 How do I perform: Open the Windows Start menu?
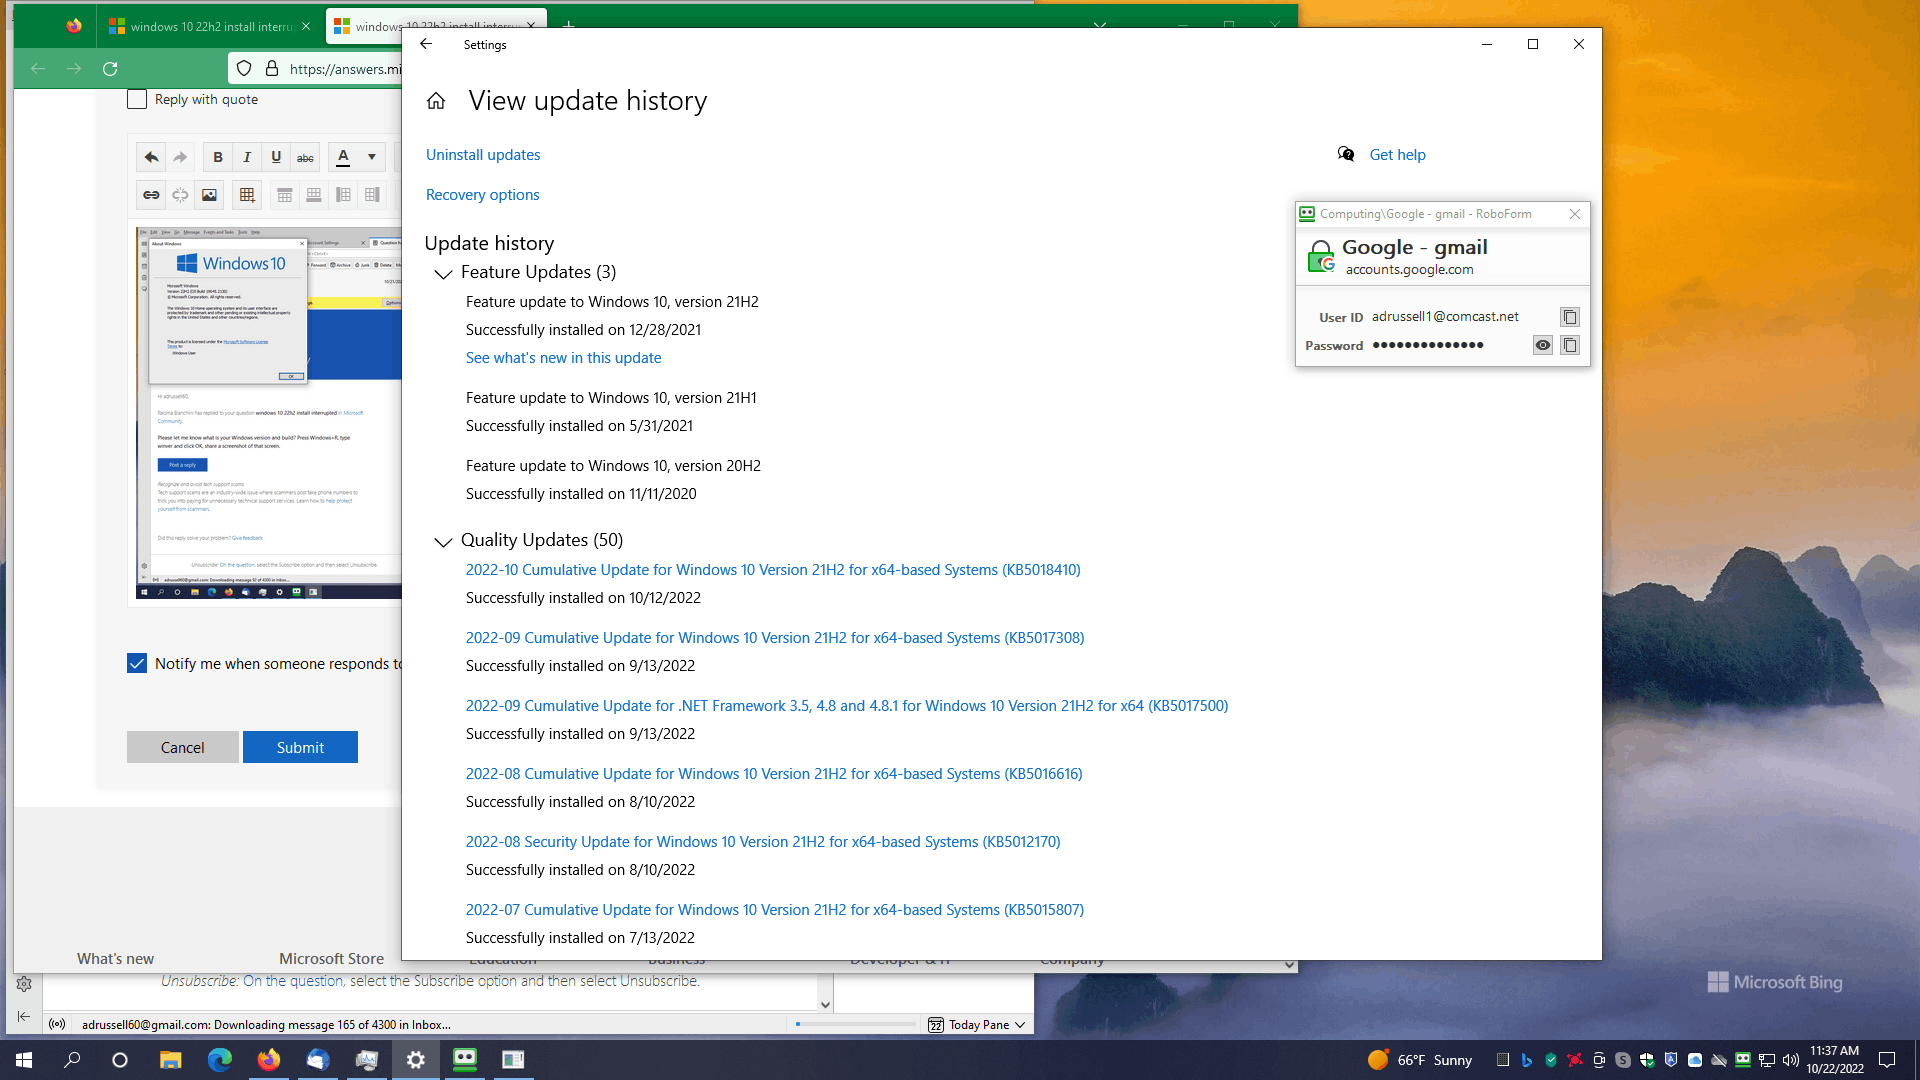click(x=24, y=1060)
